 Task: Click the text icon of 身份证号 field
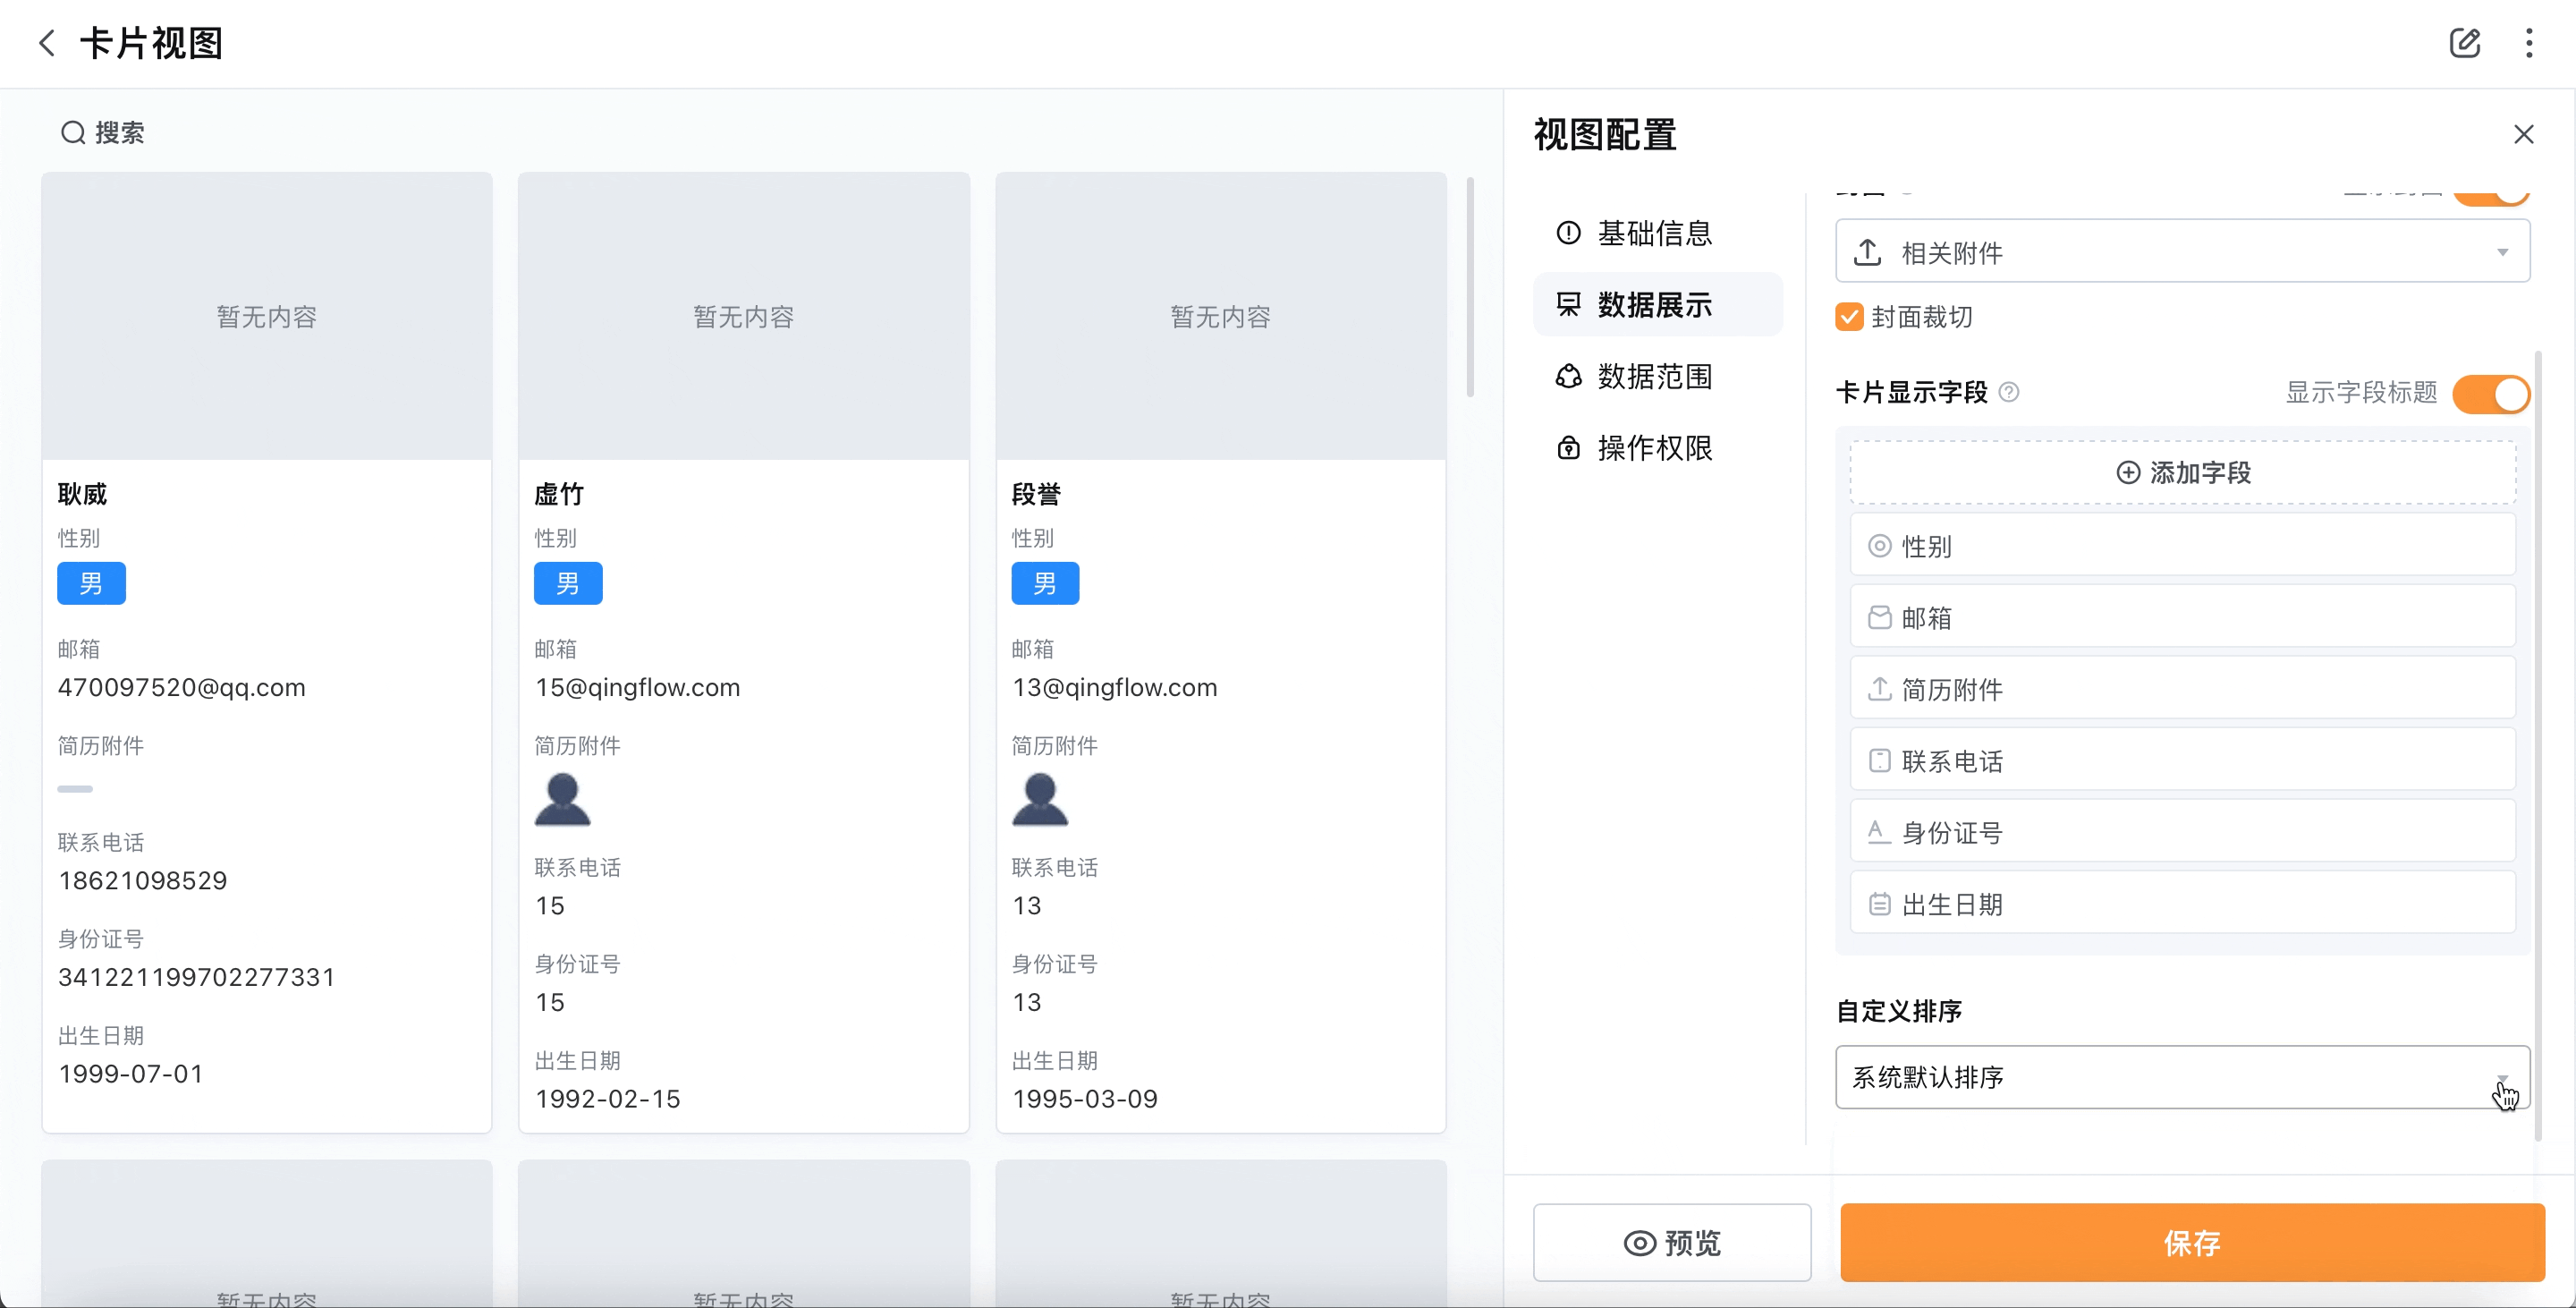click(1878, 831)
